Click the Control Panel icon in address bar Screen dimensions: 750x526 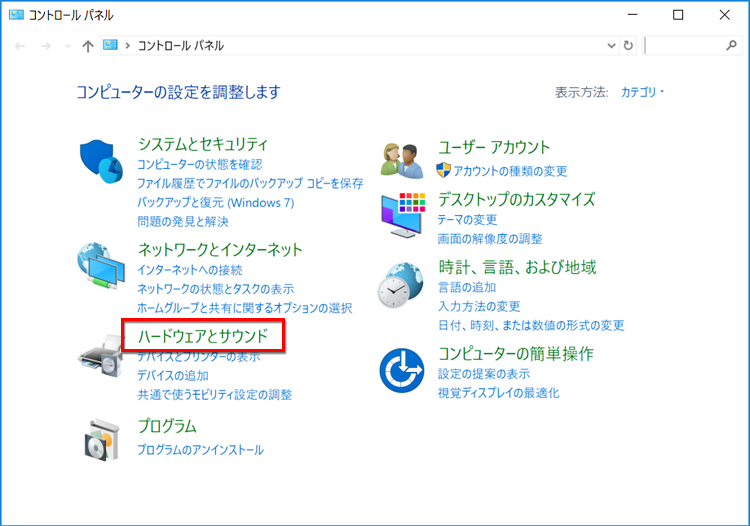pos(110,45)
